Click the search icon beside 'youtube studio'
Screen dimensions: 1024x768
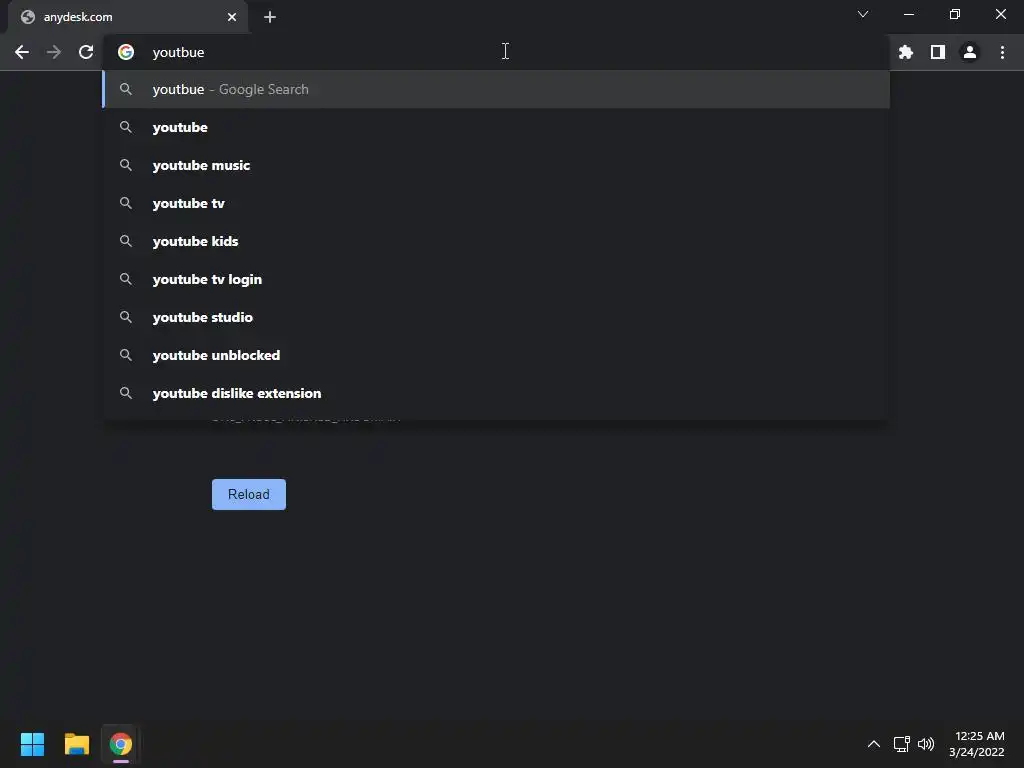[126, 317]
